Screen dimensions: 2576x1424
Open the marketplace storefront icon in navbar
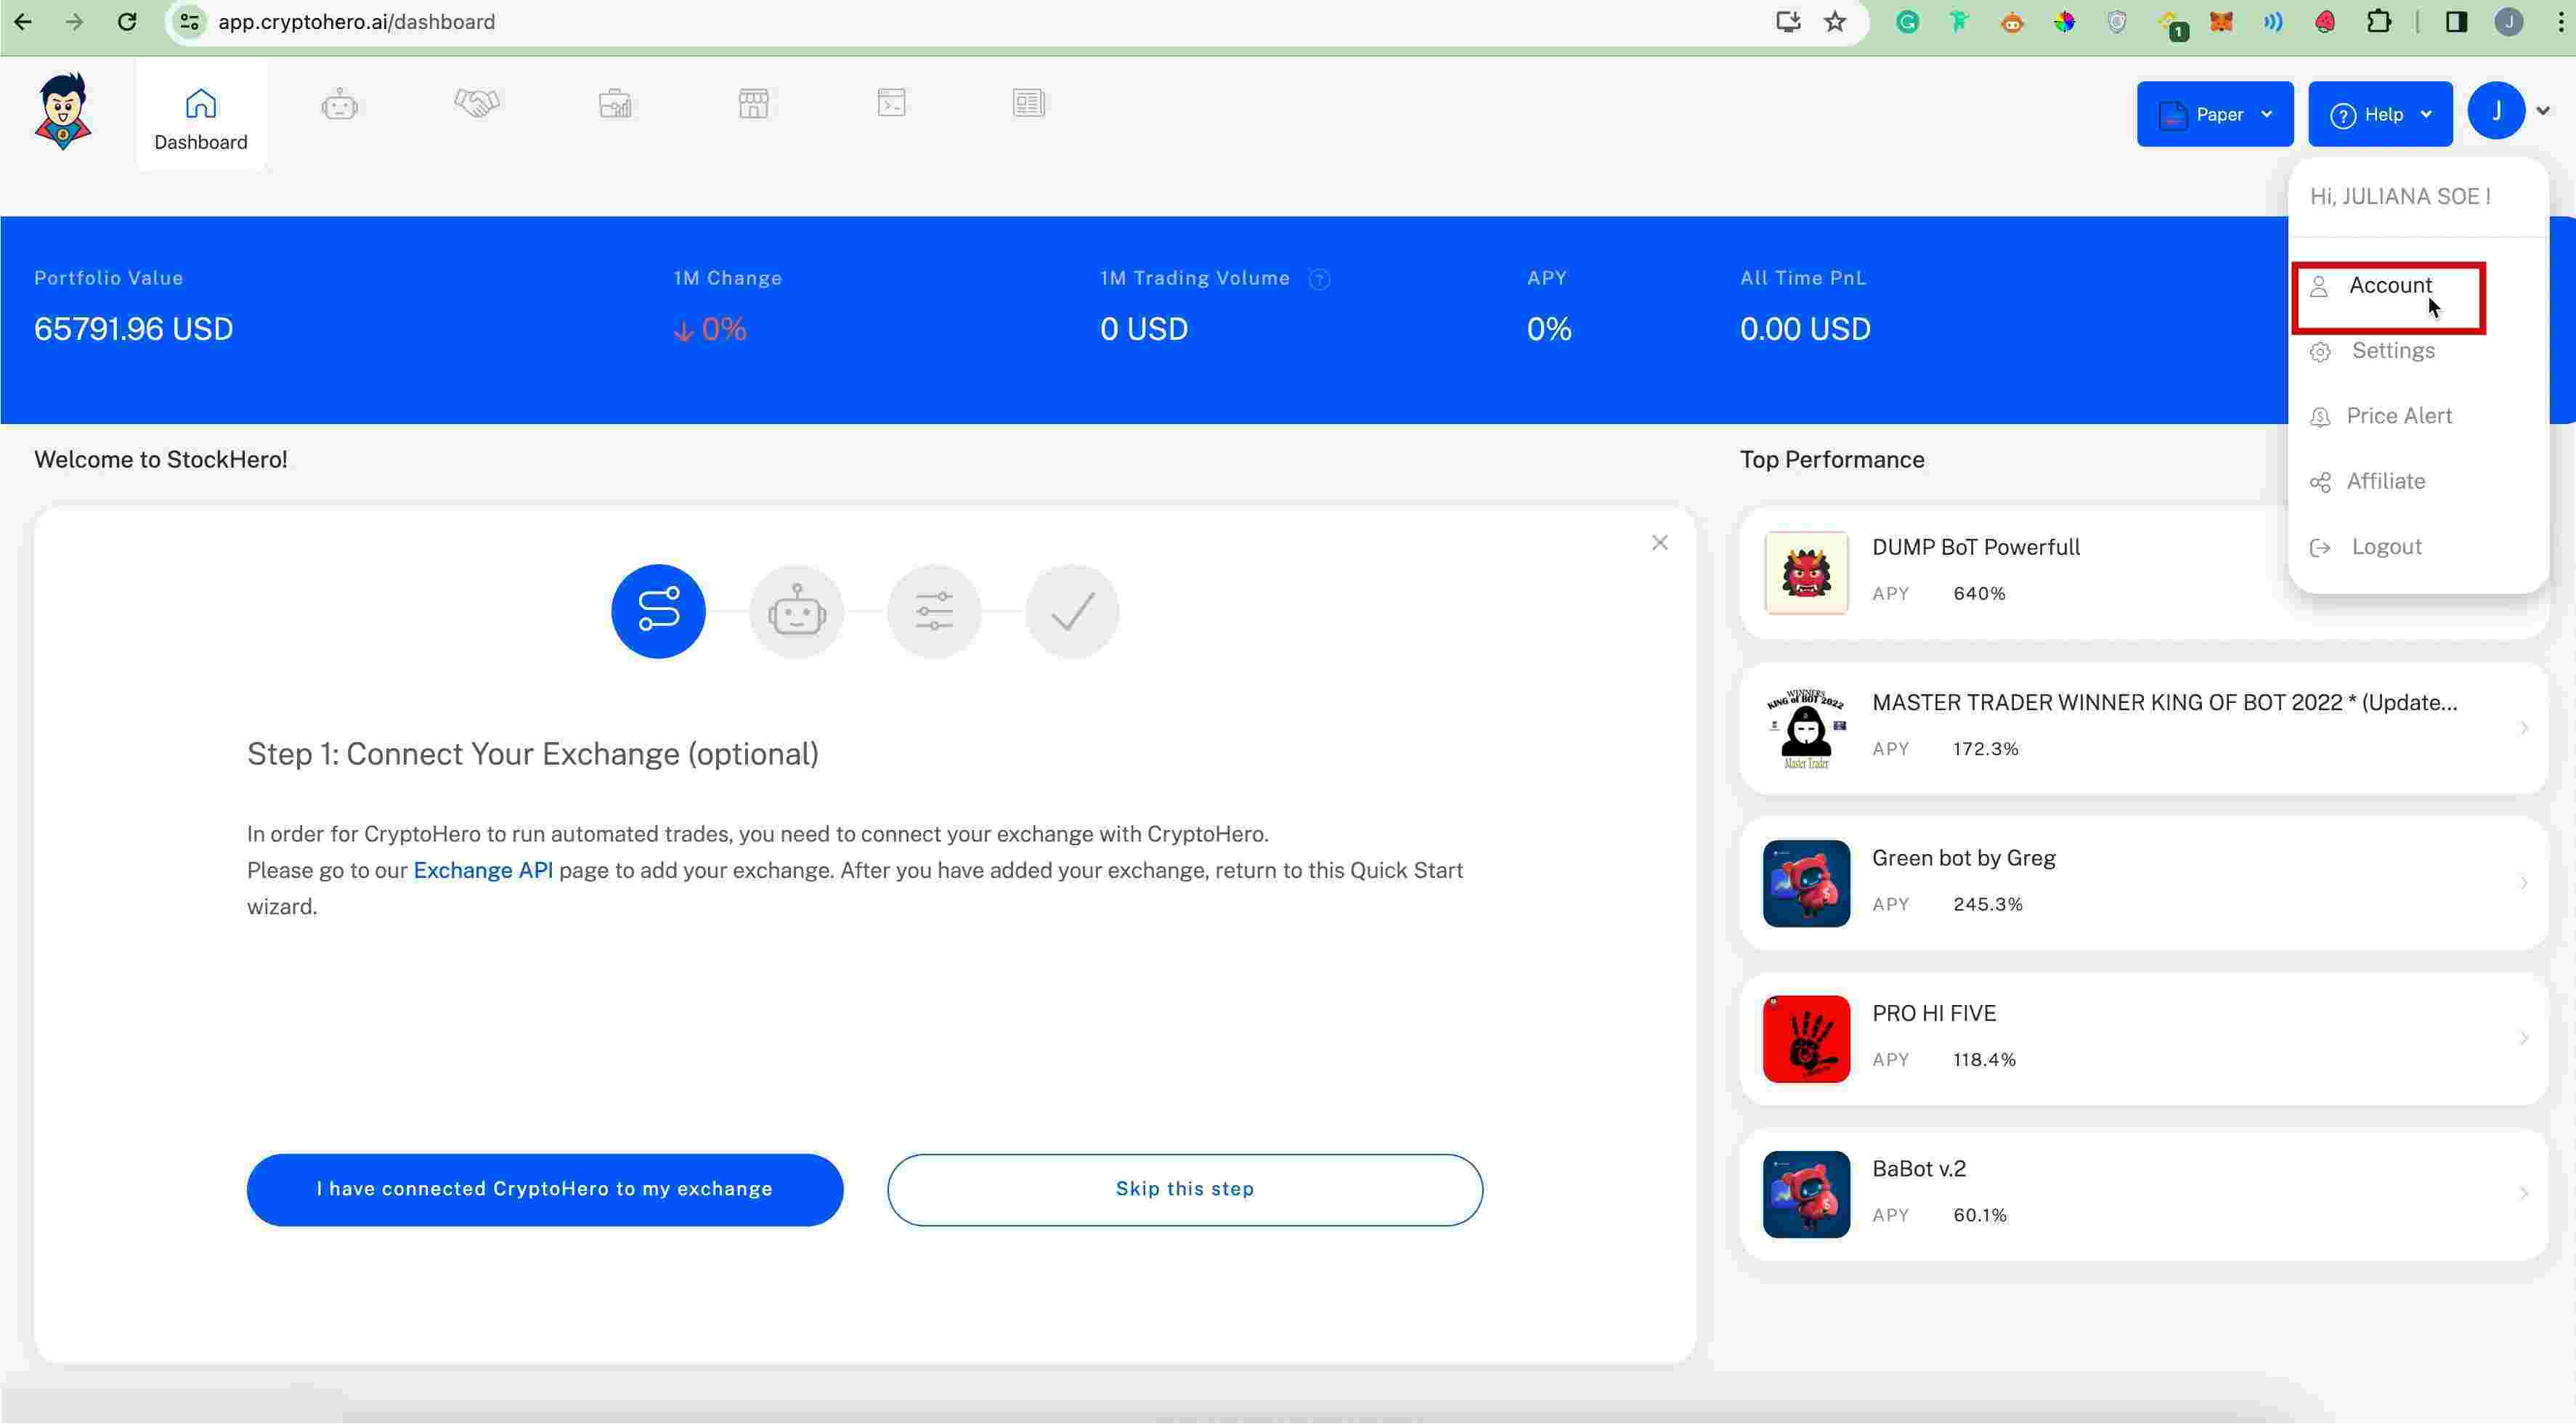tap(753, 103)
